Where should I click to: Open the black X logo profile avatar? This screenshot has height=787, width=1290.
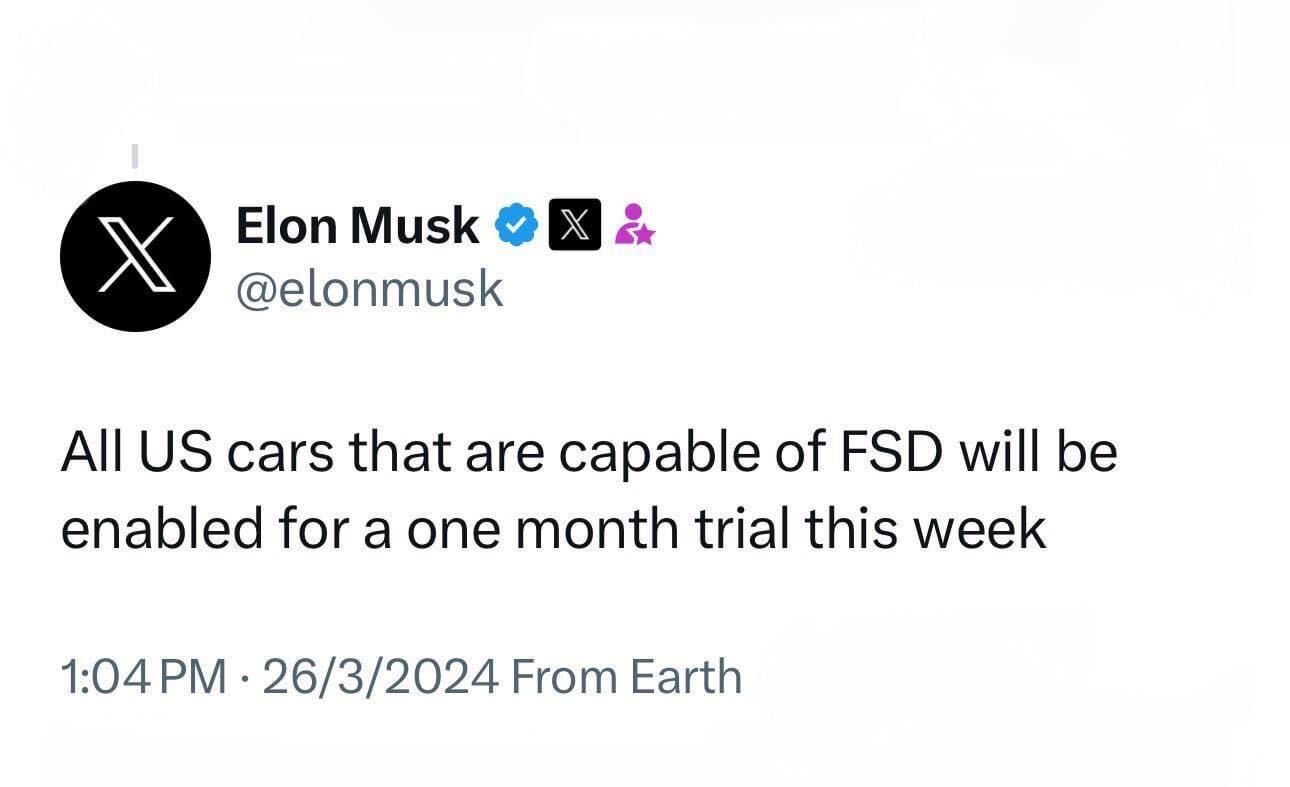[x=135, y=256]
